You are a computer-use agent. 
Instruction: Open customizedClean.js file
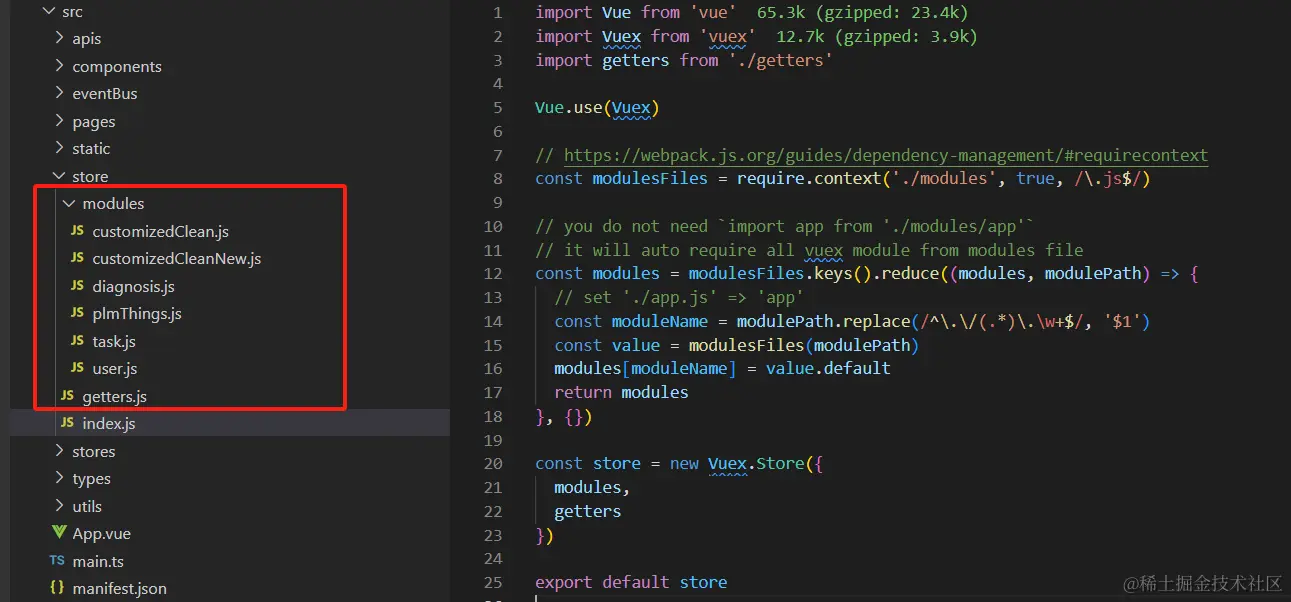161,232
